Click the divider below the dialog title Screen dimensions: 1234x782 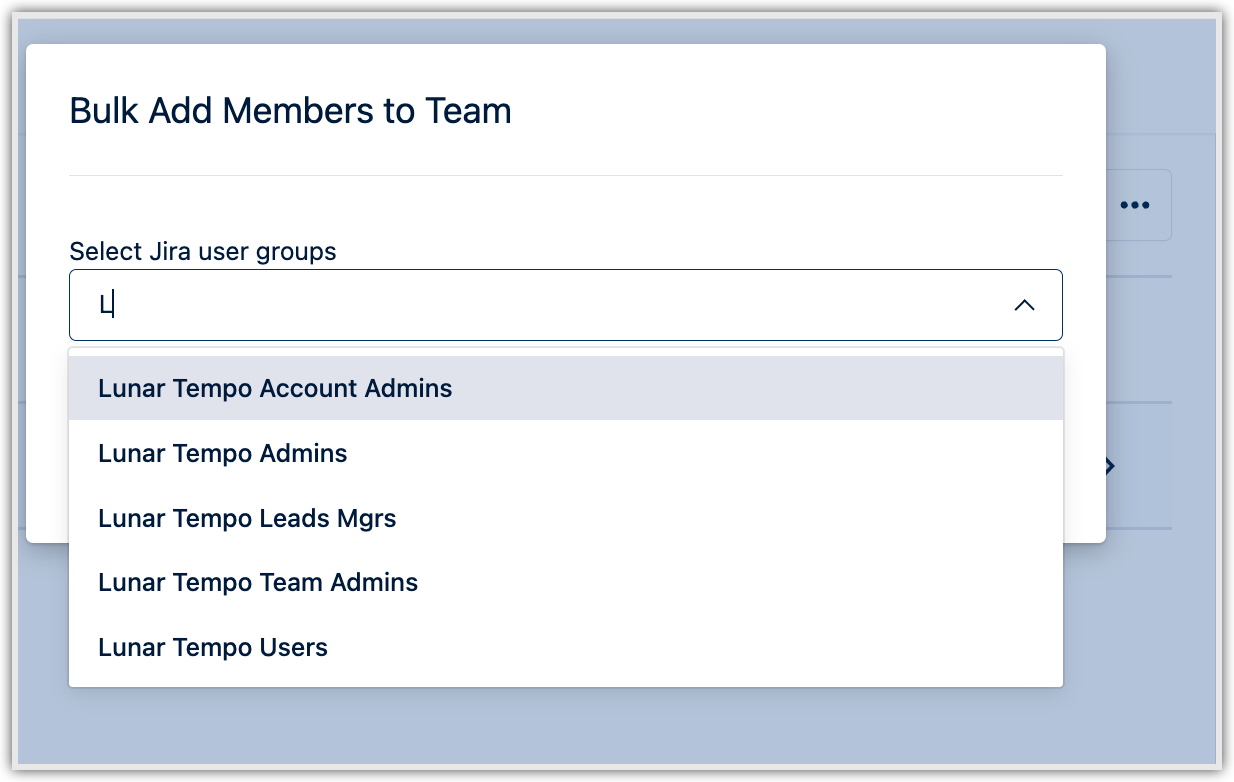click(566, 172)
